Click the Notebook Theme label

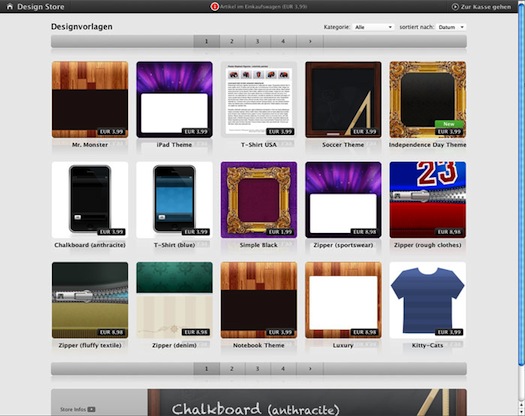click(x=259, y=345)
